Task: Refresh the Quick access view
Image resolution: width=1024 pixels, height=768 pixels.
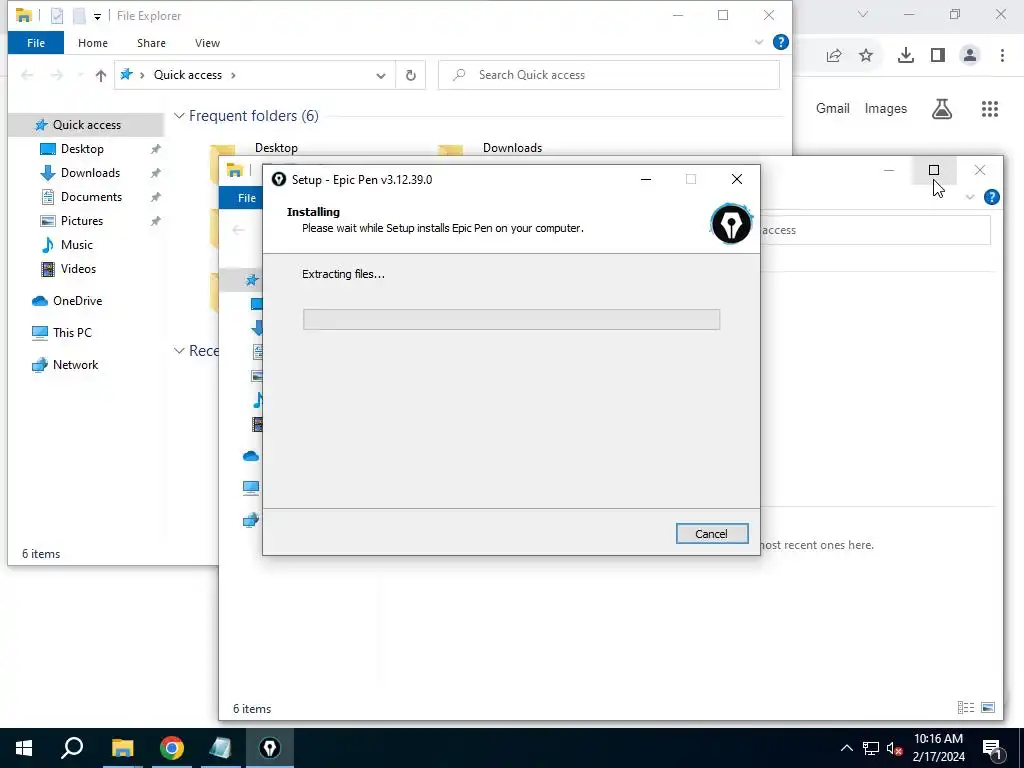Action: coord(411,76)
